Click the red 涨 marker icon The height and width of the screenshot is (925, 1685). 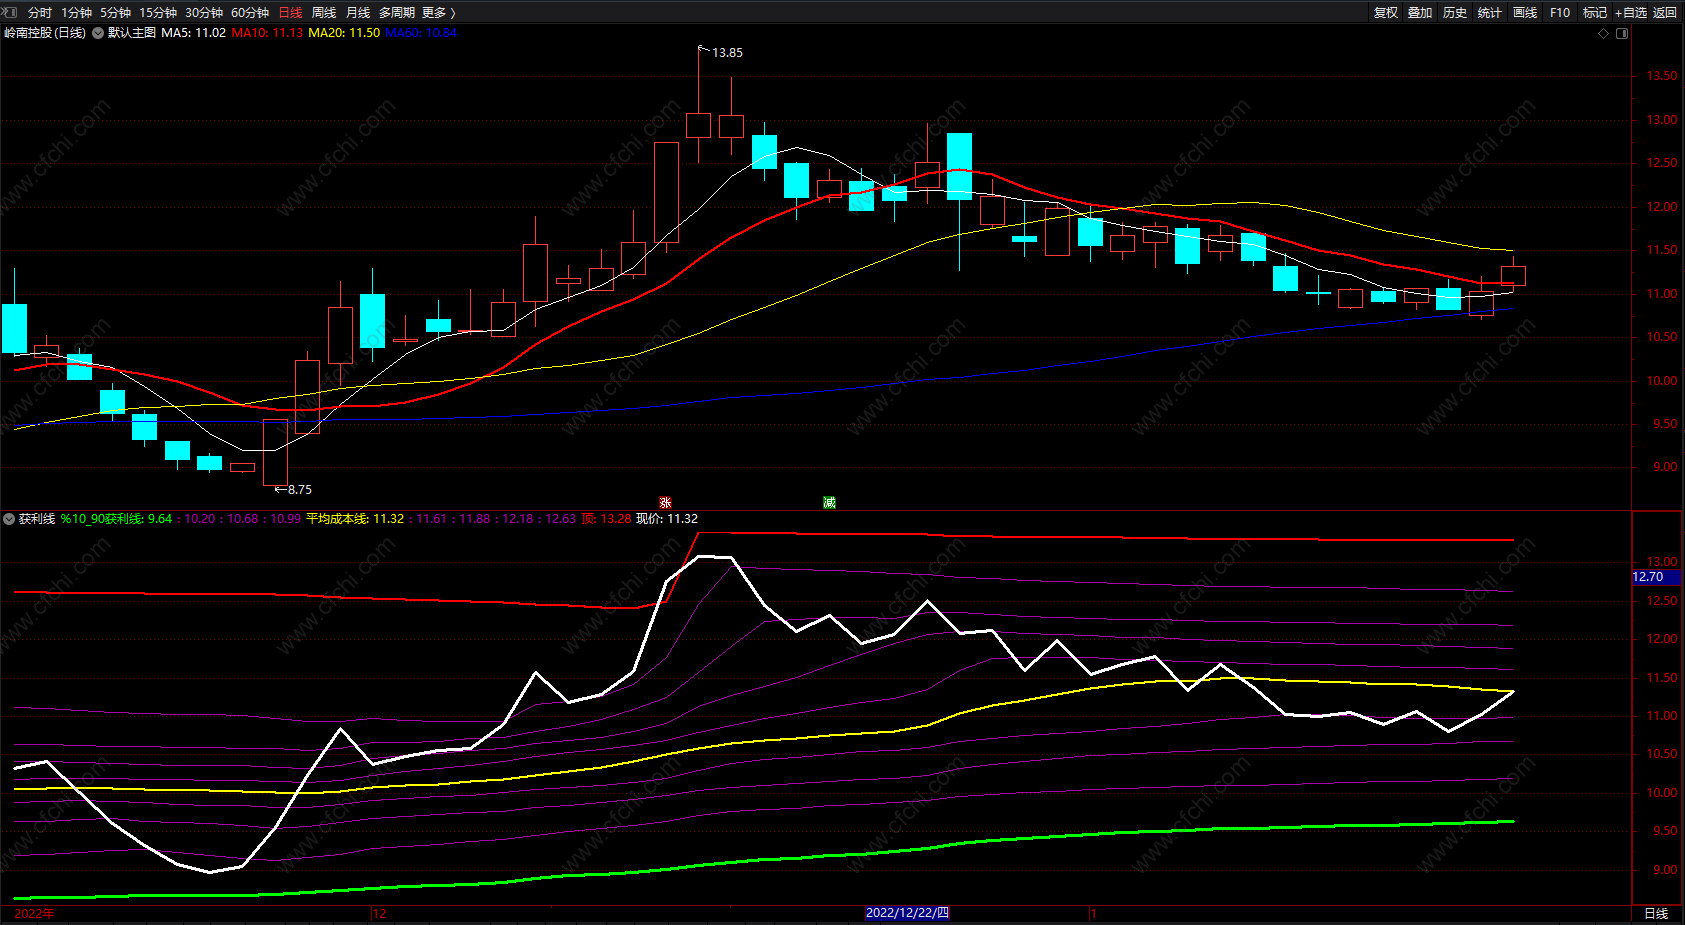(665, 503)
